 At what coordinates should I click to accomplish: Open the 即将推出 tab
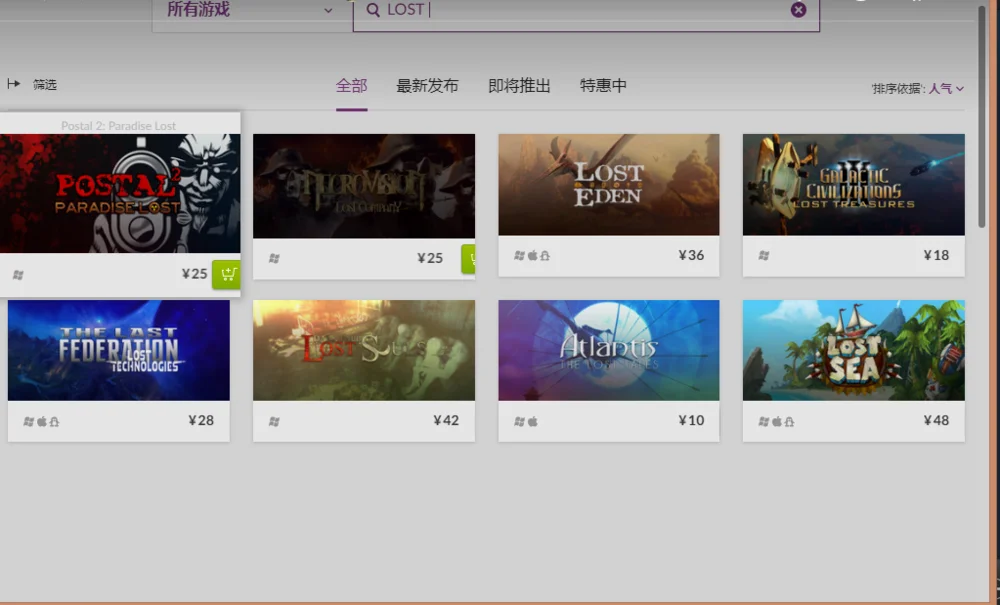pos(519,86)
